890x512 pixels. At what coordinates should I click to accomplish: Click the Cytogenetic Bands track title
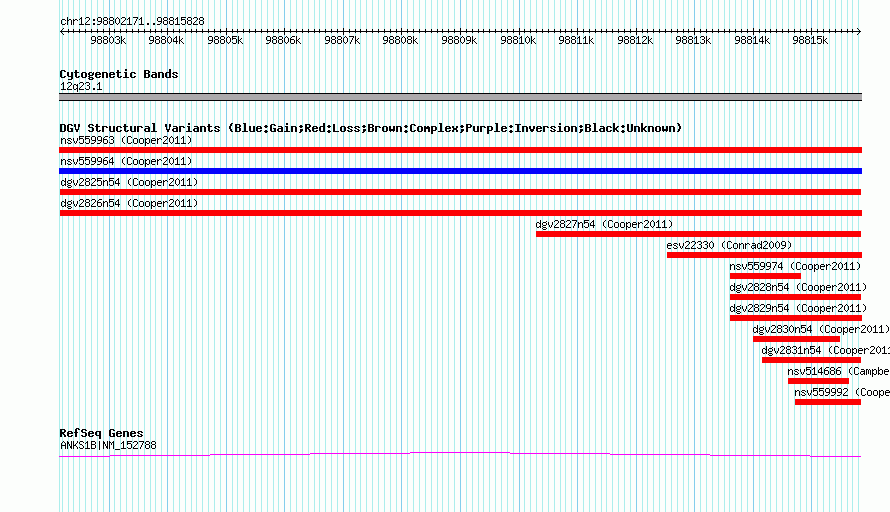click(119, 74)
